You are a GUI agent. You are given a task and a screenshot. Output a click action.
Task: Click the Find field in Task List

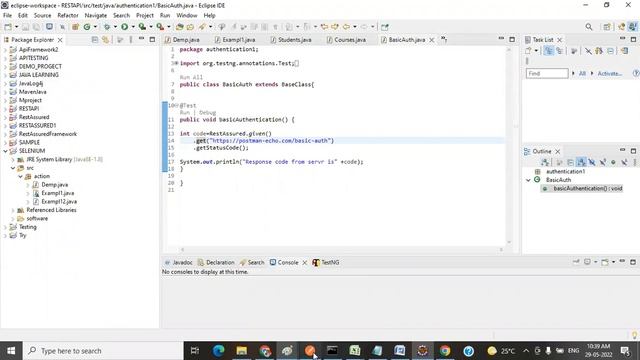pos(547,73)
